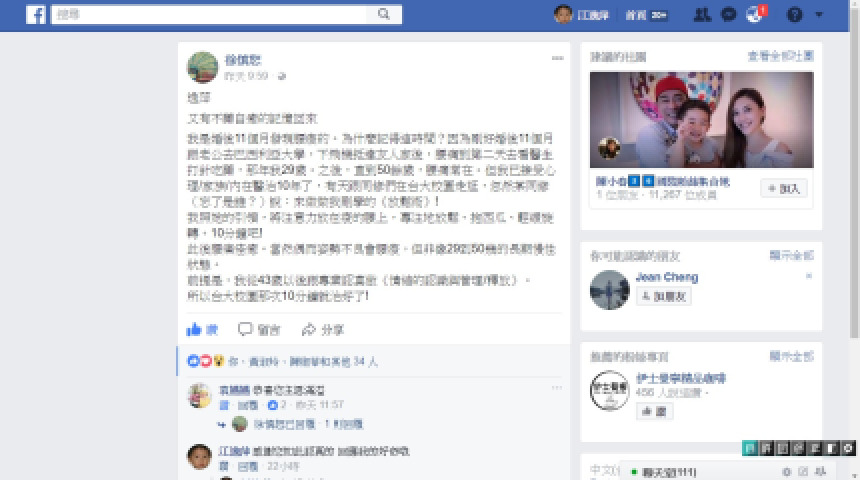Click the help question mark icon
The width and height of the screenshot is (860, 480).
point(794,15)
